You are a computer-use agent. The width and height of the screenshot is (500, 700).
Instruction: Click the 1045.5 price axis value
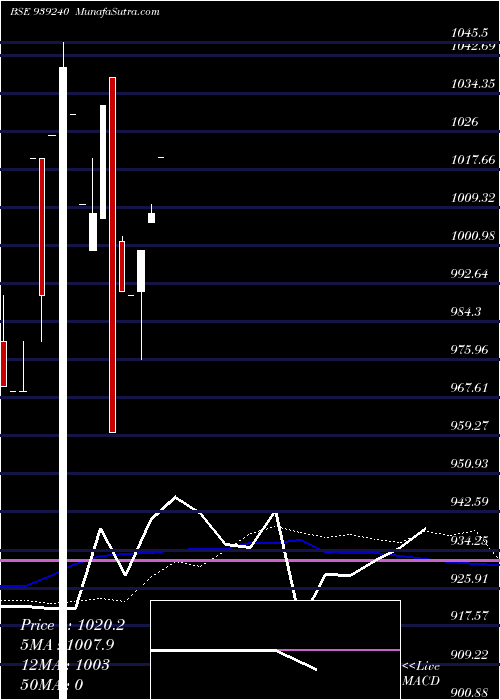[471, 32]
